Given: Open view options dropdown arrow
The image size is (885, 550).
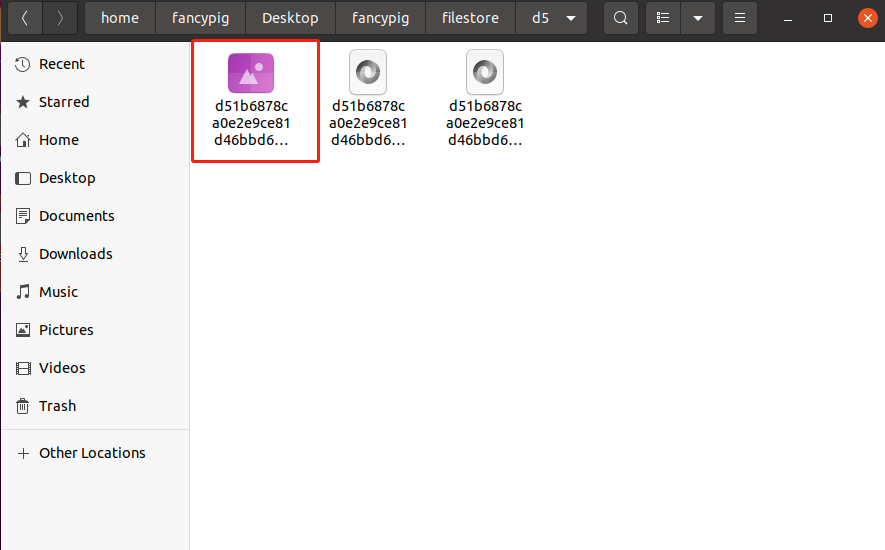Looking at the screenshot, I should tap(698, 18).
